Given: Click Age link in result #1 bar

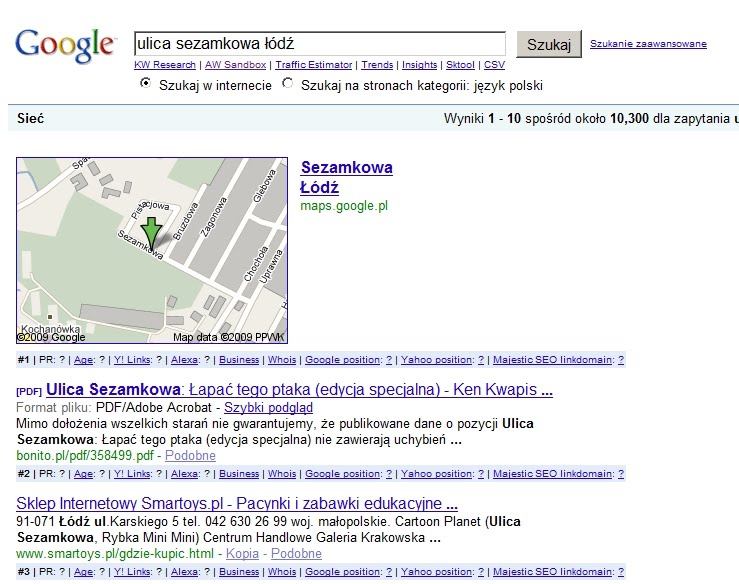Looking at the screenshot, I should [x=83, y=360].
